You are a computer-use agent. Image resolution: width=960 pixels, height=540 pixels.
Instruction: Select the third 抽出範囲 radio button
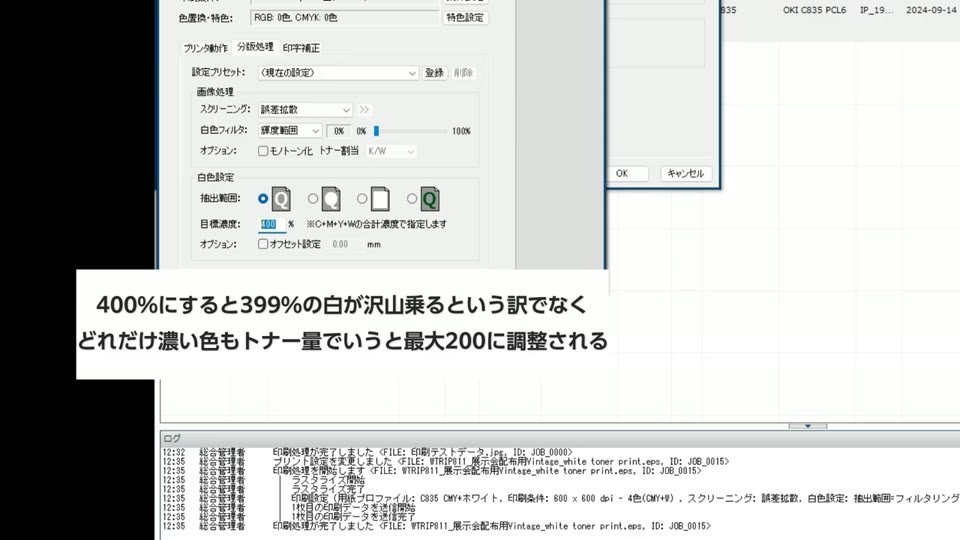pos(362,198)
